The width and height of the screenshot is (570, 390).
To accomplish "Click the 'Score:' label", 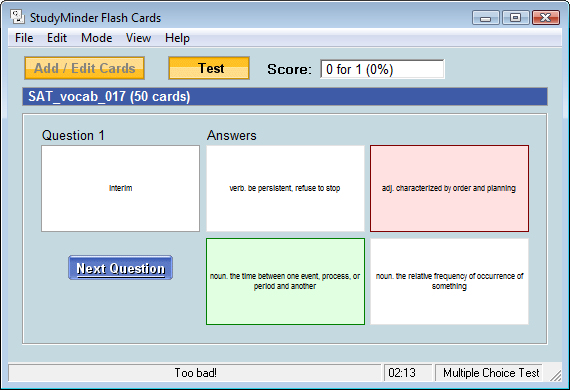I will (x=289, y=69).
